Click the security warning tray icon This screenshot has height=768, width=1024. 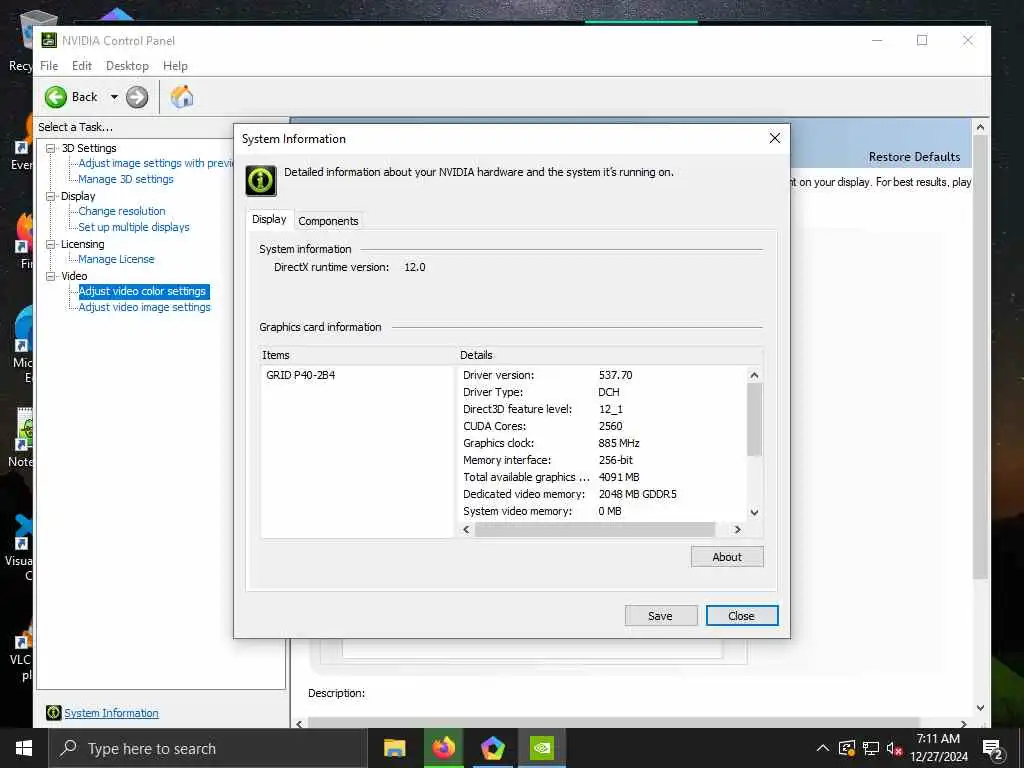click(x=846, y=748)
